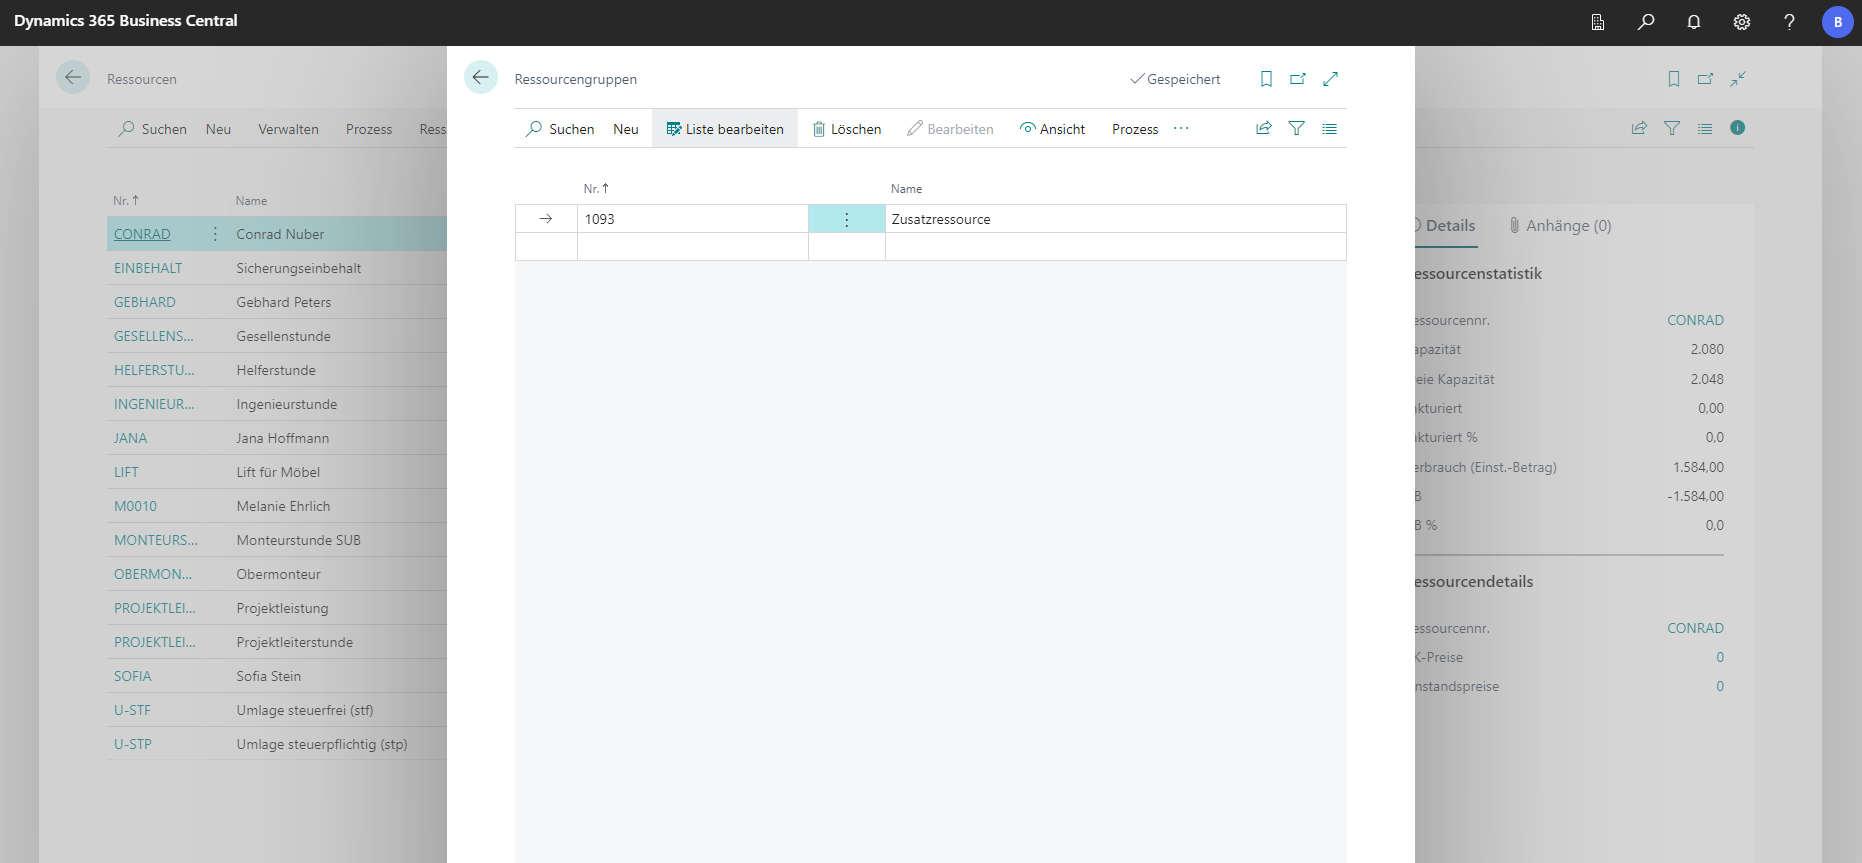Toggle Liste bearbeiten edit mode
The width and height of the screenshot is (1862, 863).
725,129
